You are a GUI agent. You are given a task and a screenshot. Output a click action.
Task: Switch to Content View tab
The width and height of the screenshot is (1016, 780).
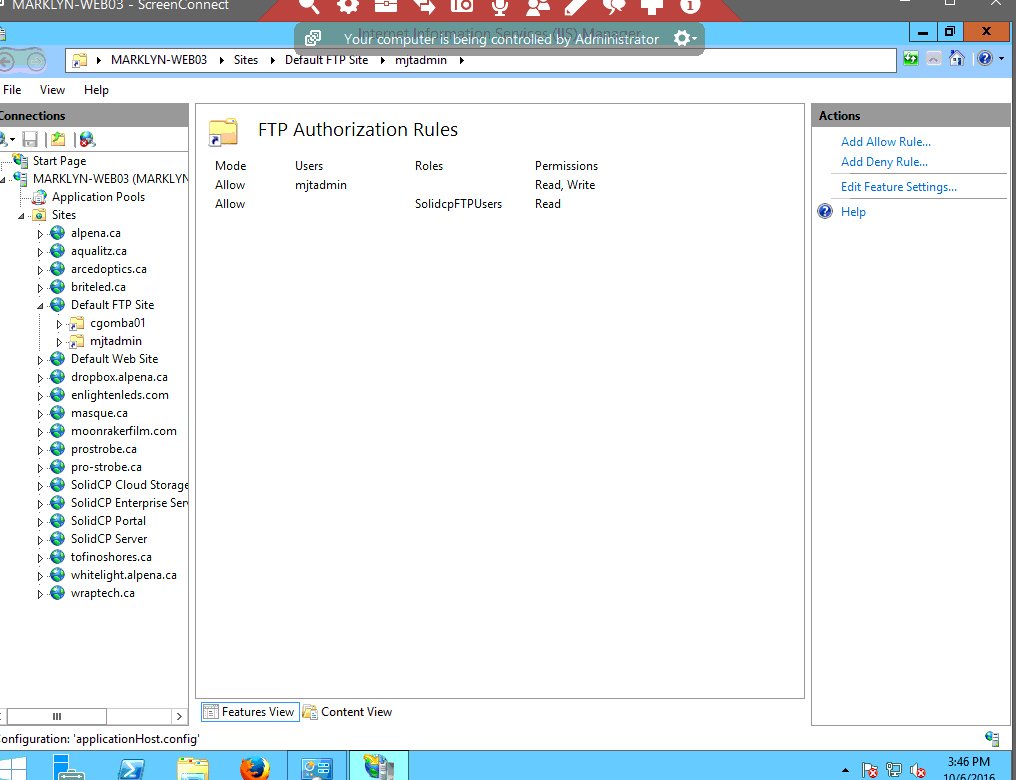pyautogui.click(x=348, y=712)
